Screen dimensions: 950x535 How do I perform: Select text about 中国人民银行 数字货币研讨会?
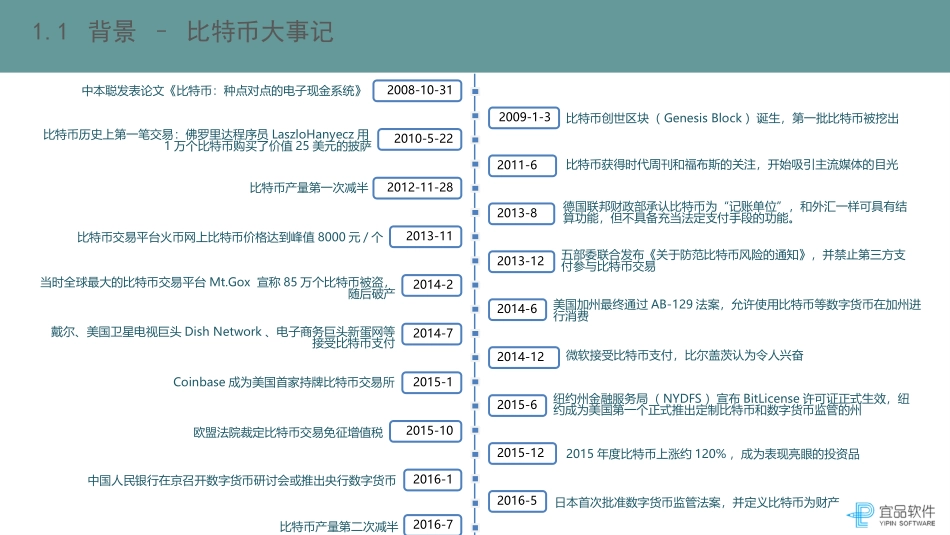(x=241, y=480)
